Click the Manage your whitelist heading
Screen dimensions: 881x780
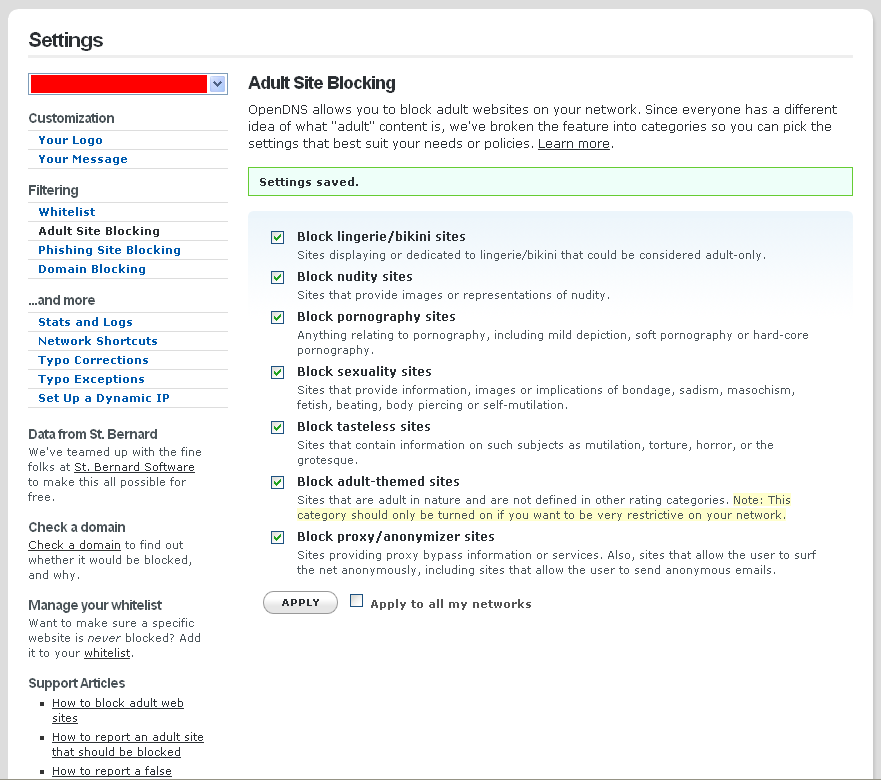pos(95,605)
